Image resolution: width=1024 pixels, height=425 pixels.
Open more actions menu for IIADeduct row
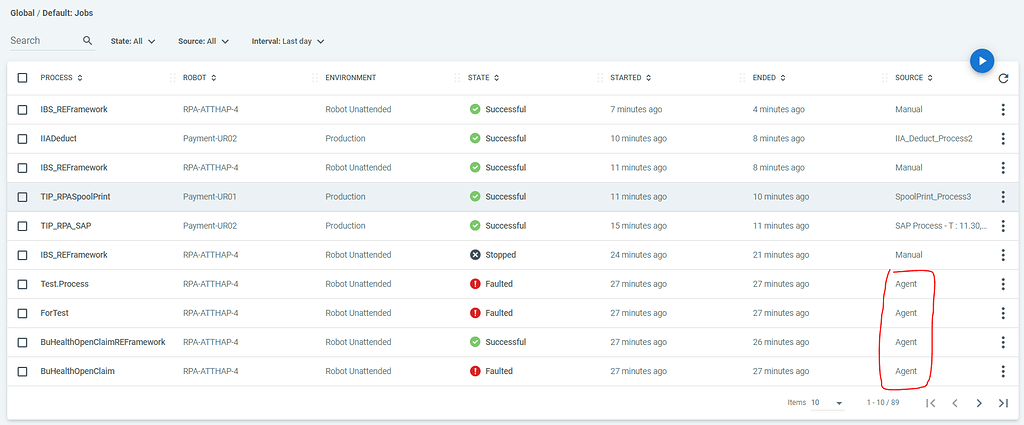1003,138
